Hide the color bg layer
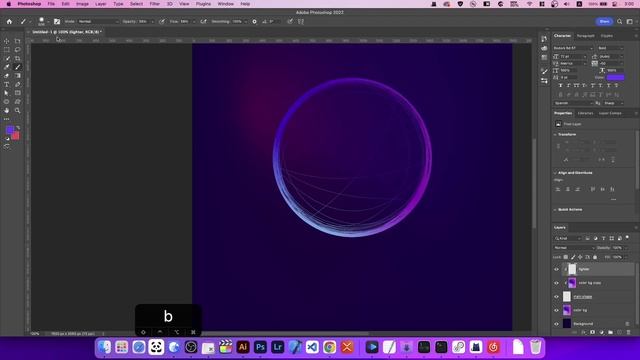Image resolution: width=640 pixels, height=360 pixels. point(556,310)
